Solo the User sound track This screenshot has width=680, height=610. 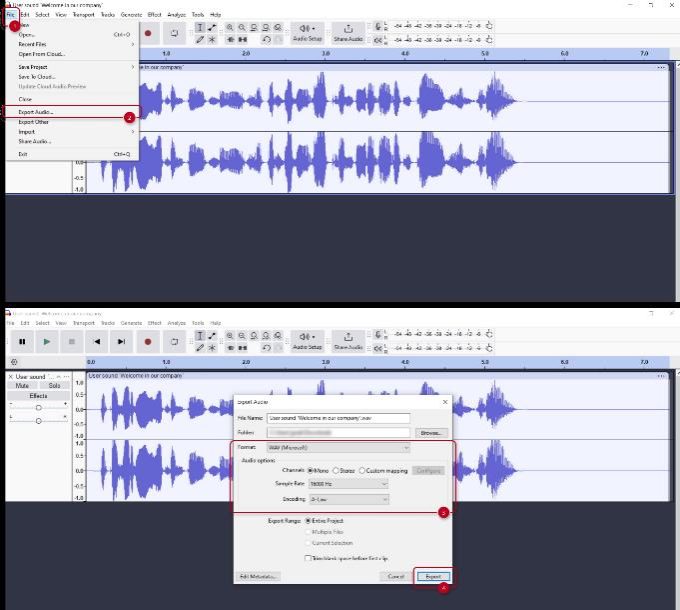click(x=54, y=385)
